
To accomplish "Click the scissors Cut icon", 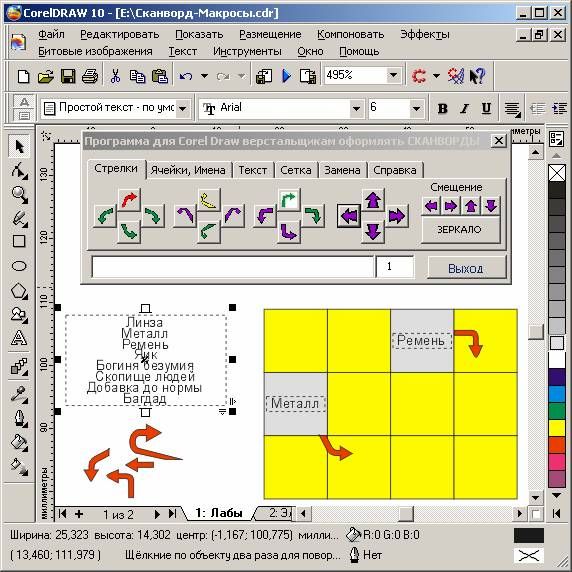I will (115, 76).
